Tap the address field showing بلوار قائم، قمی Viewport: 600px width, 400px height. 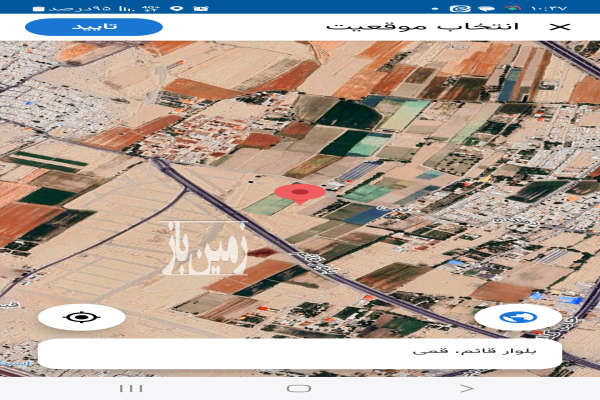(x=300, y=352)
